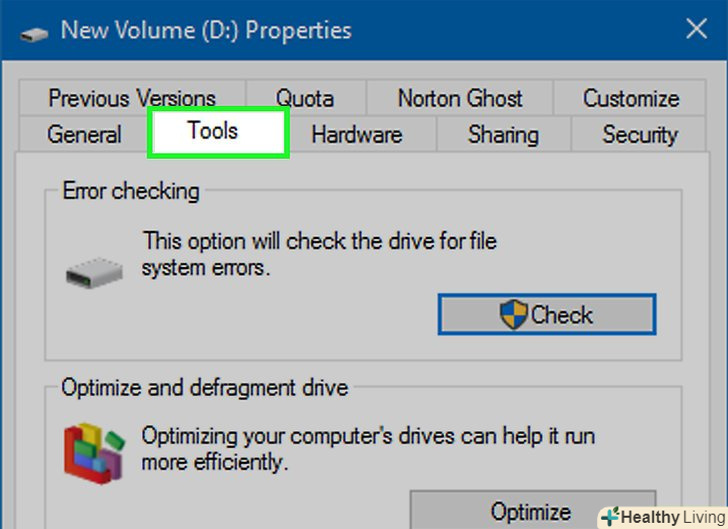
Task: Open the Sharing tab
Action: (503, 134)
